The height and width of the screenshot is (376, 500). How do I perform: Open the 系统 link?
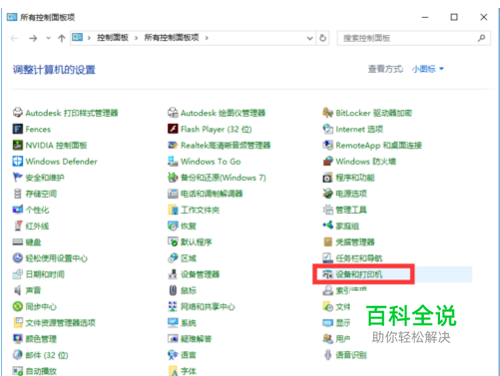click(188, 323)
